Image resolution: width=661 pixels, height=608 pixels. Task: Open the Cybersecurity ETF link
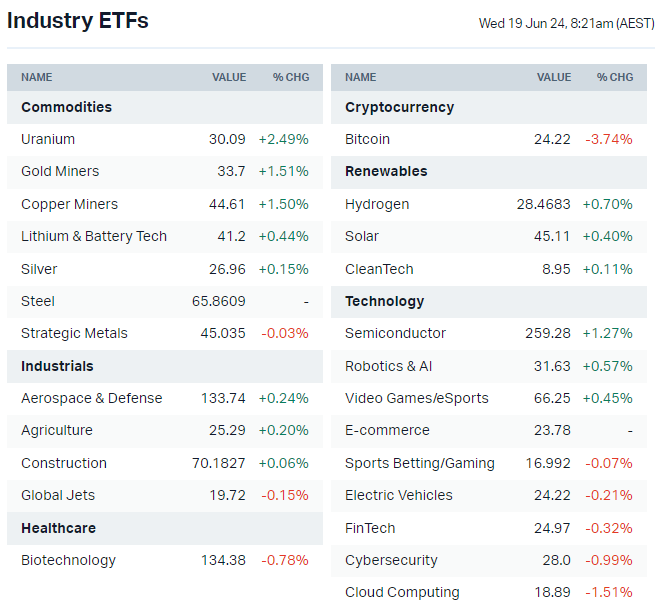pyautogui.click(x=391, y=560)
